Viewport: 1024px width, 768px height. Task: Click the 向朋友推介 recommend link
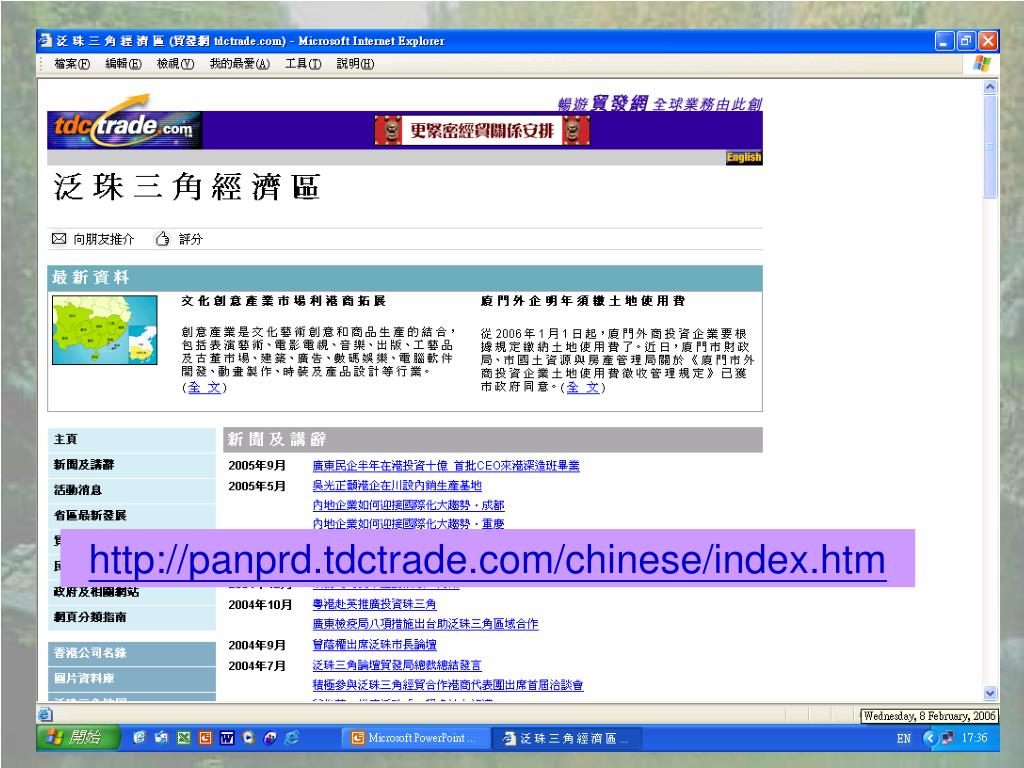pos(103,239)
